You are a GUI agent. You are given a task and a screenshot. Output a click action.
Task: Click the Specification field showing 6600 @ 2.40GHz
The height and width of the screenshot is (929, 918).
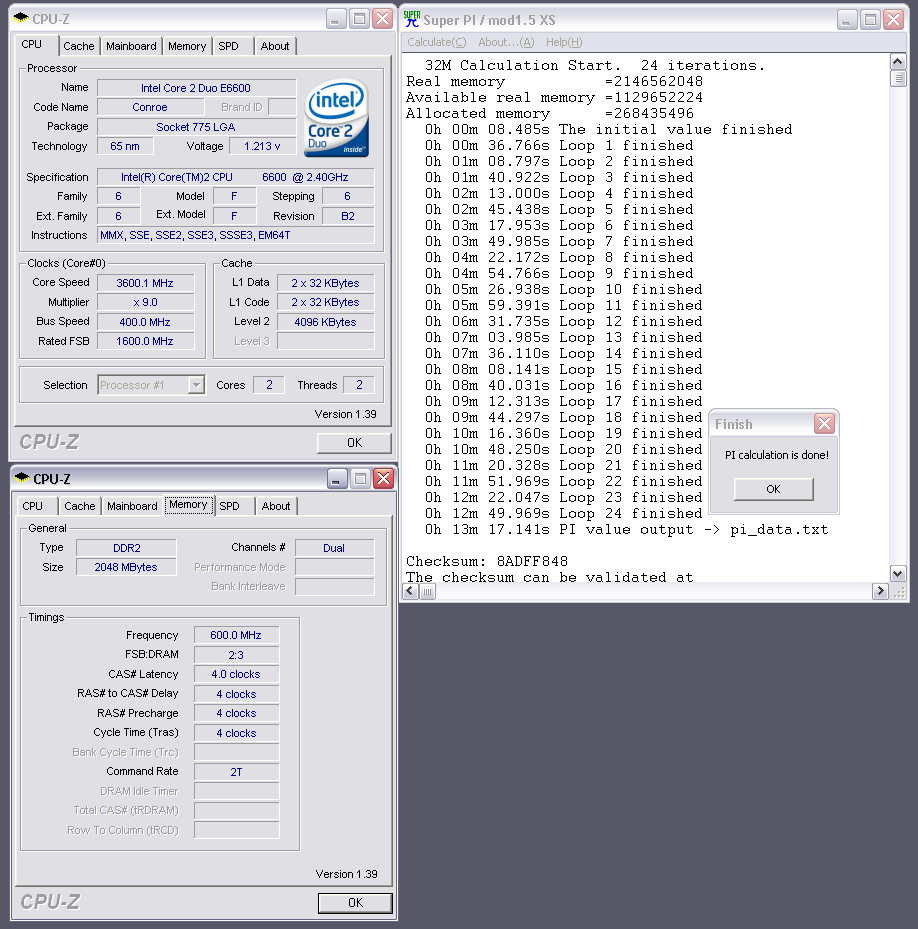(236, 177)
